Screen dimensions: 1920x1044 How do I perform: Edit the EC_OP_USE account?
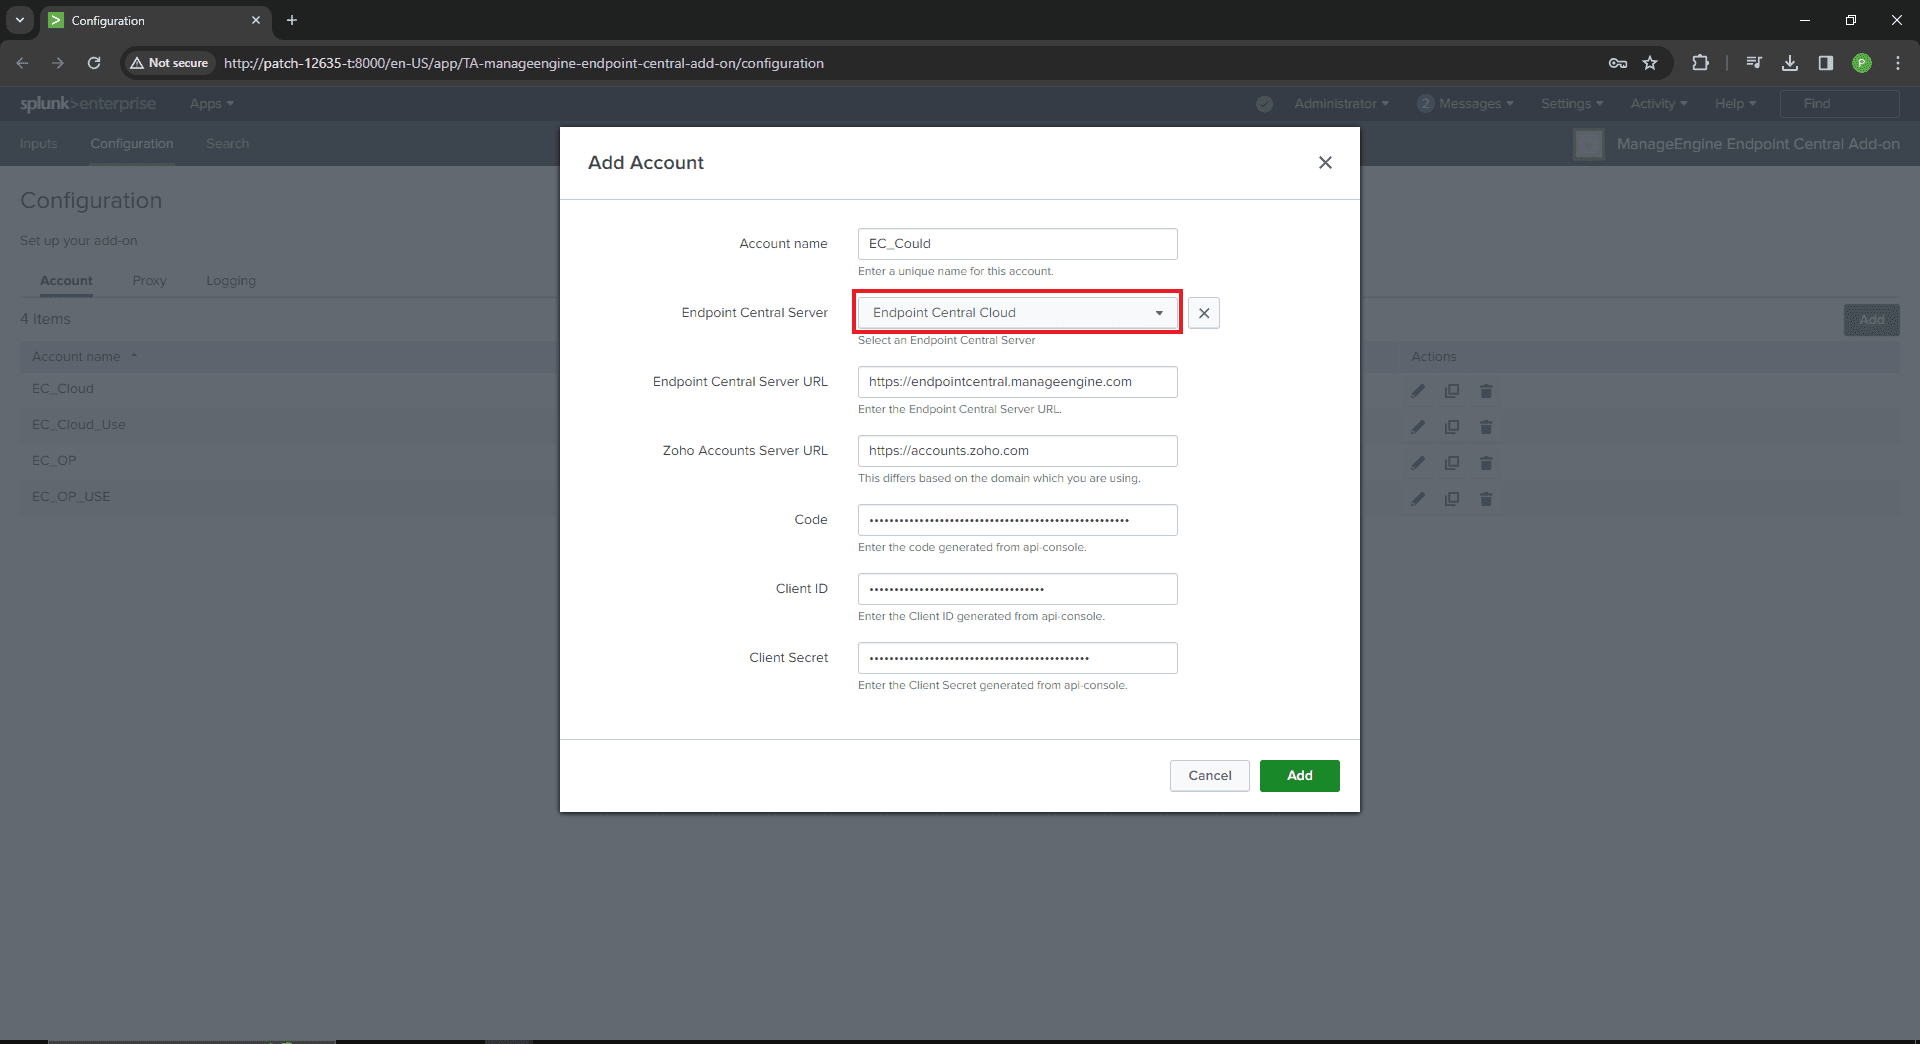[x=1418, y=499]
